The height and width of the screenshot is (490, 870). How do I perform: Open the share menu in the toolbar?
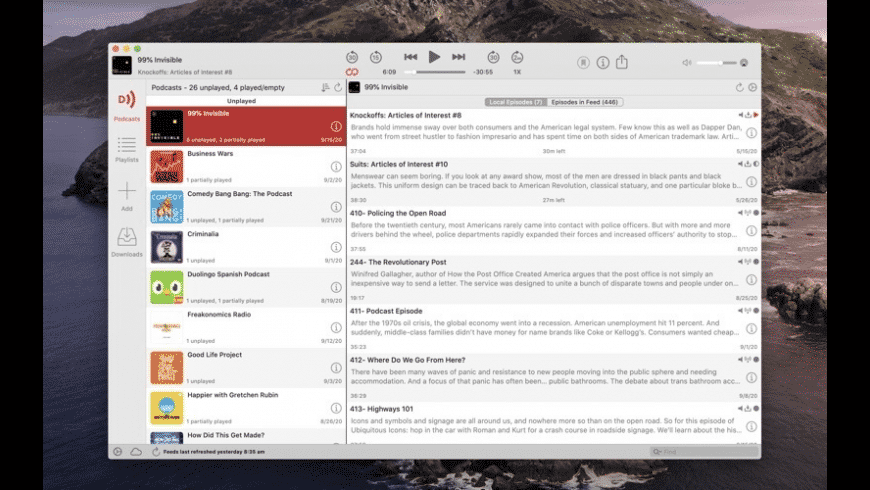click(622, 62)
